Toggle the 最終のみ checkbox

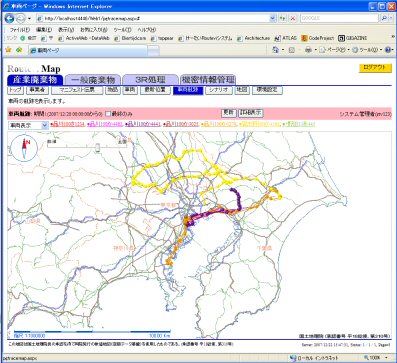coord(108,114)
